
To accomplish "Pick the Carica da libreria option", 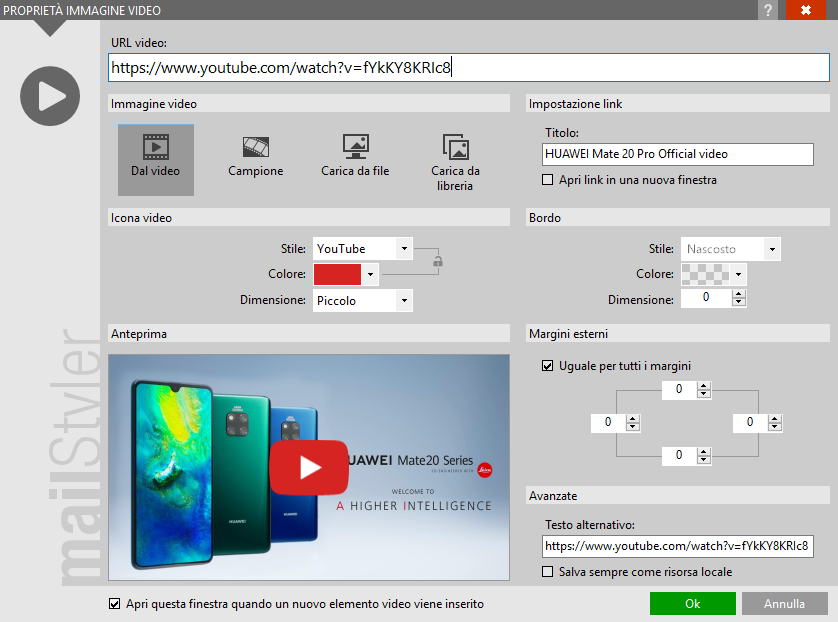I will click(x=455, y=163).
